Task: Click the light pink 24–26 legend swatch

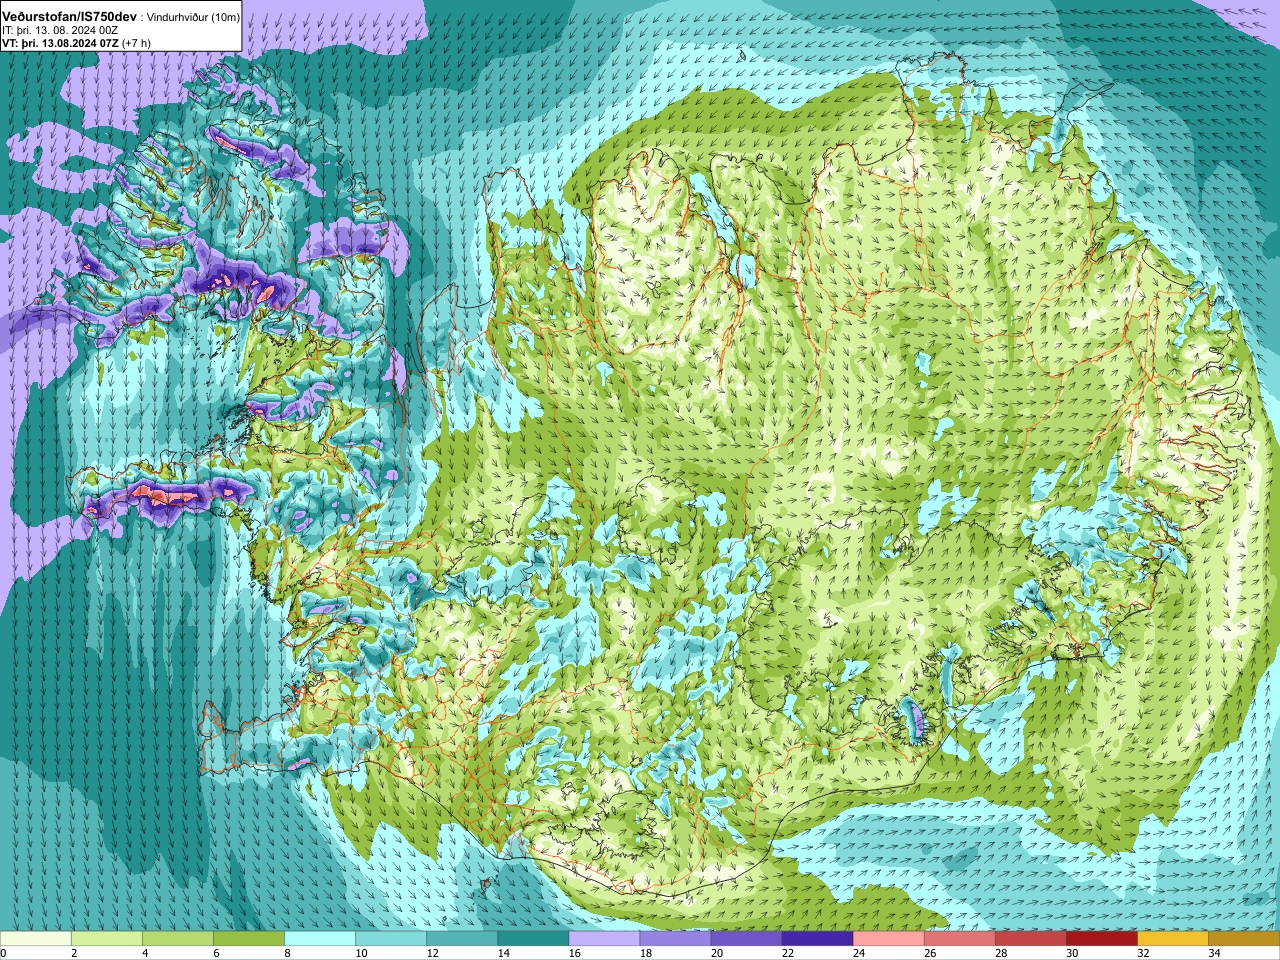Action: click(x=888, y=940)
